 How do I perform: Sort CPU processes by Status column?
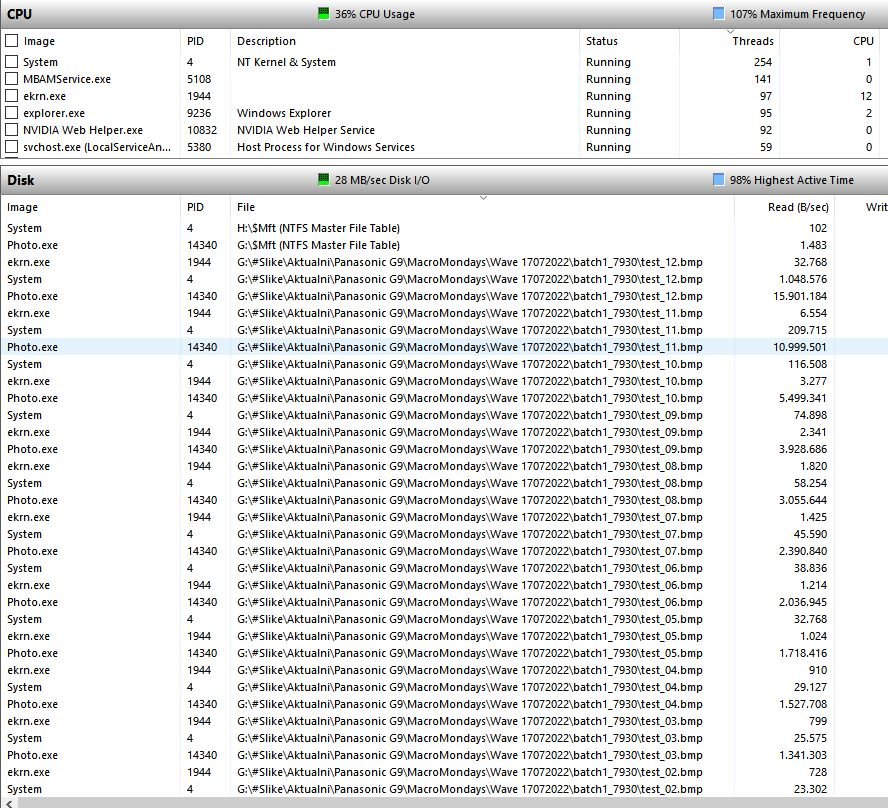click(x=602, y=41)
